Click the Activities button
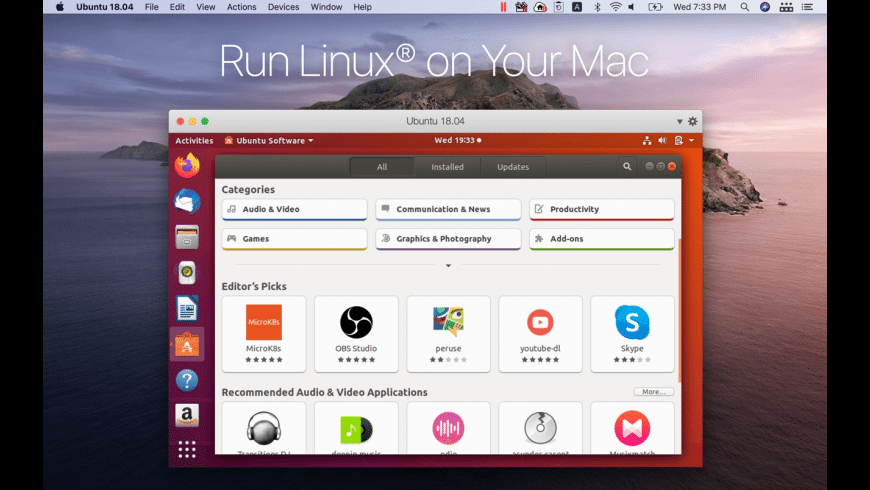The image size is (870, 490). tap(194, 140)
